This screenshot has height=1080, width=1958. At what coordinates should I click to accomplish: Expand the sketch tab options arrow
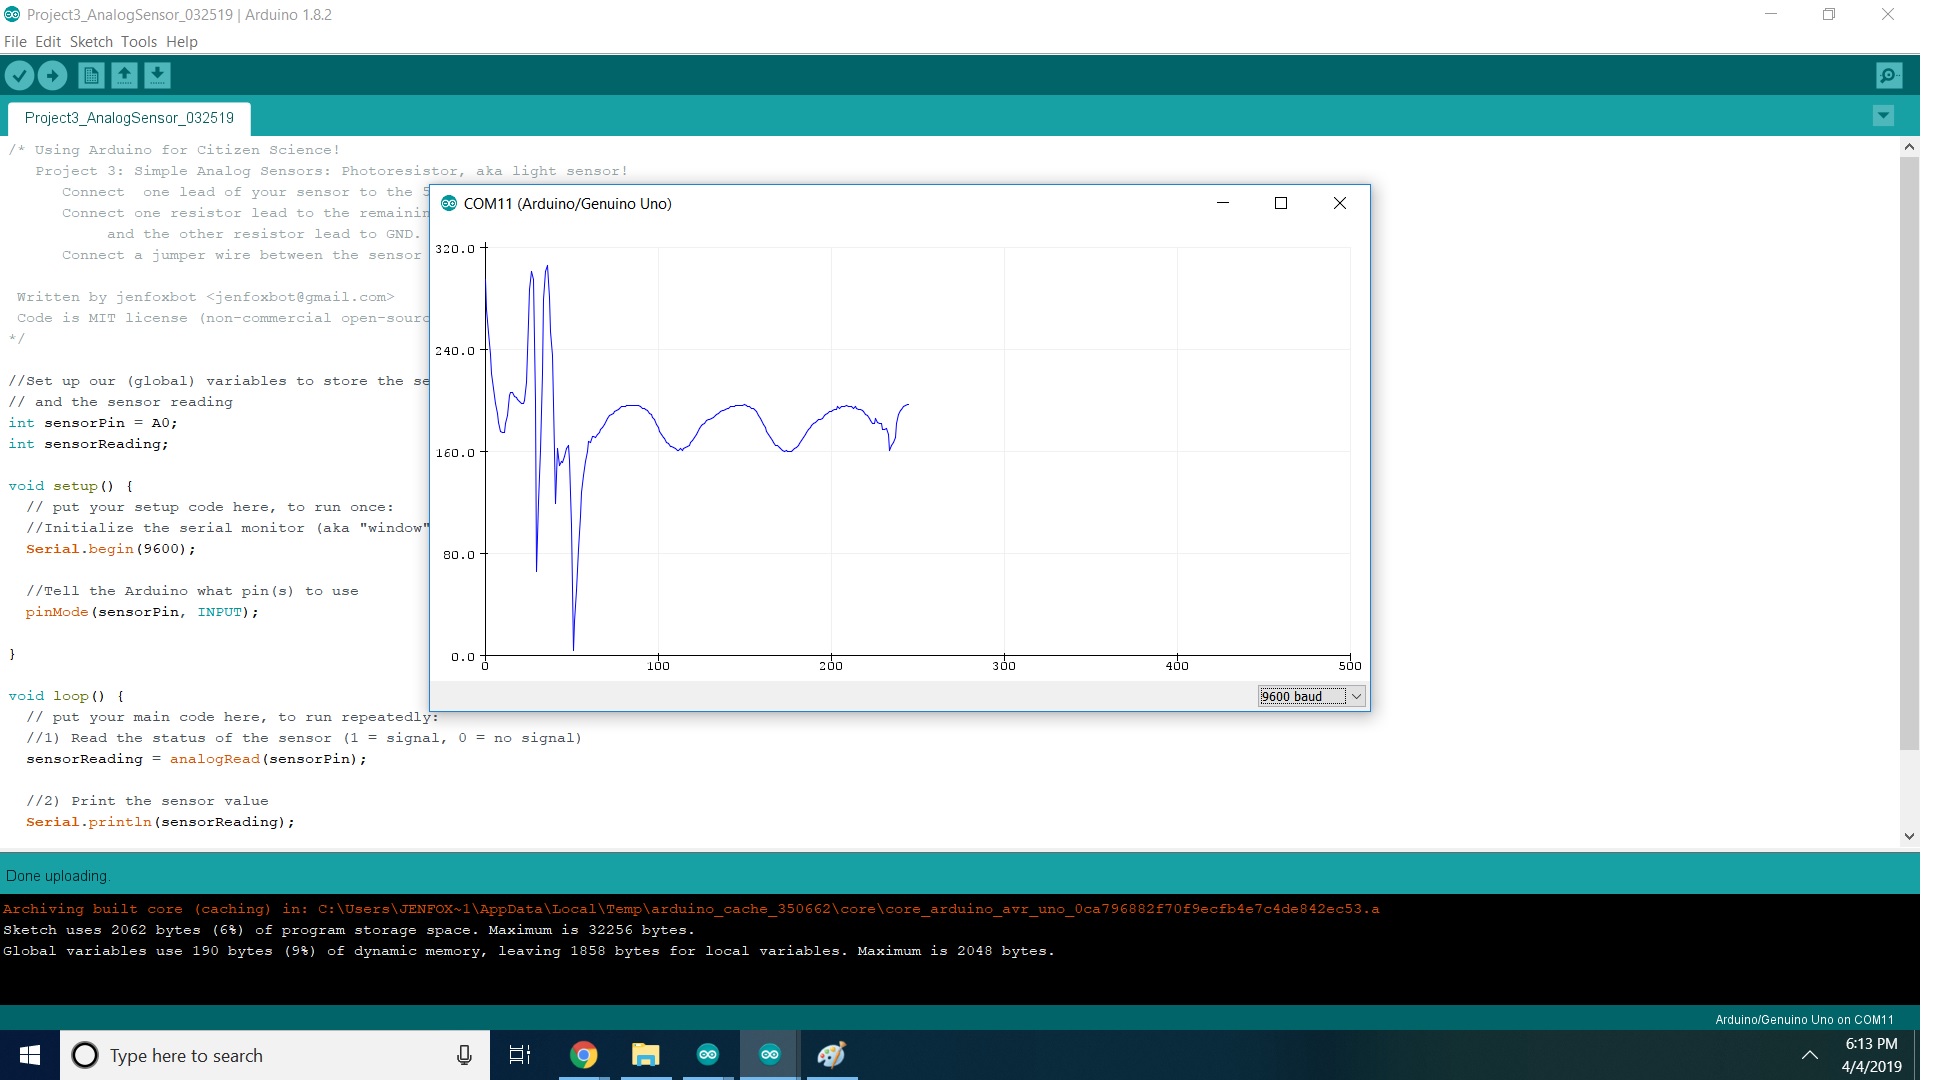pyautogui.click(x=1882, y=116)
